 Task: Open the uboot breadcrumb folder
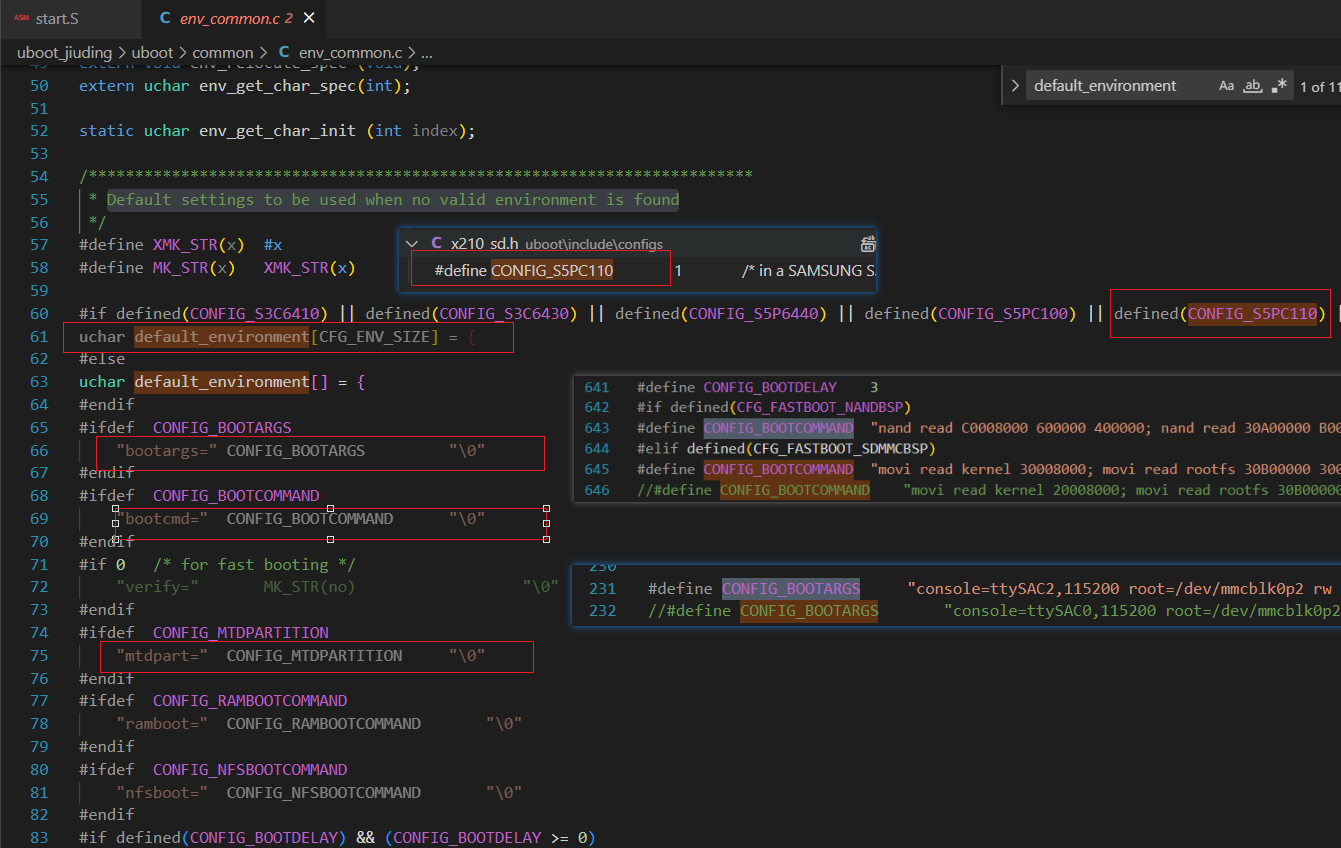(151, 52)
